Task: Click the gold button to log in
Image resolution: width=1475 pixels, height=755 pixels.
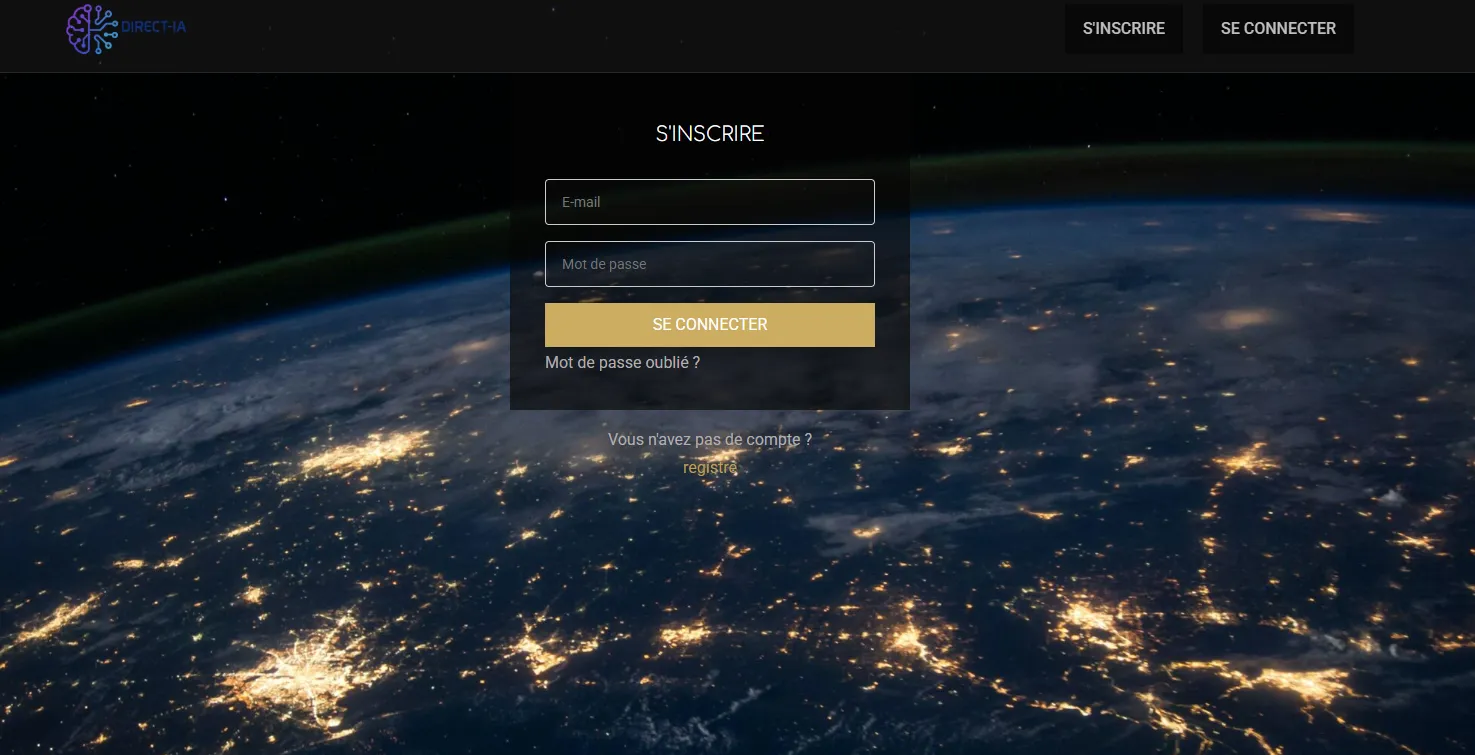Action: point(709,324)
